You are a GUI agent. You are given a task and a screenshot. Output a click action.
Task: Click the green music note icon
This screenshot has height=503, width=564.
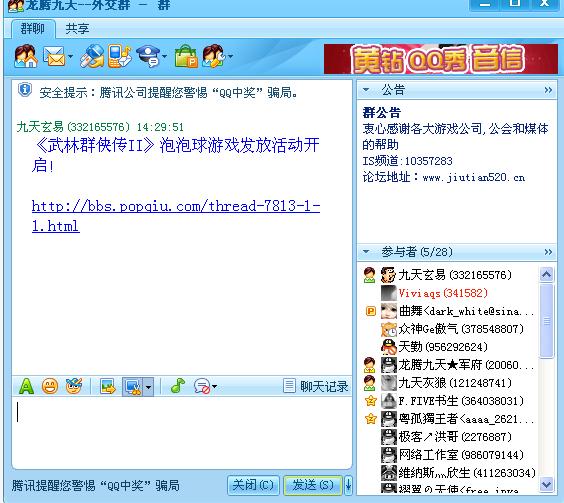(177, 386)
